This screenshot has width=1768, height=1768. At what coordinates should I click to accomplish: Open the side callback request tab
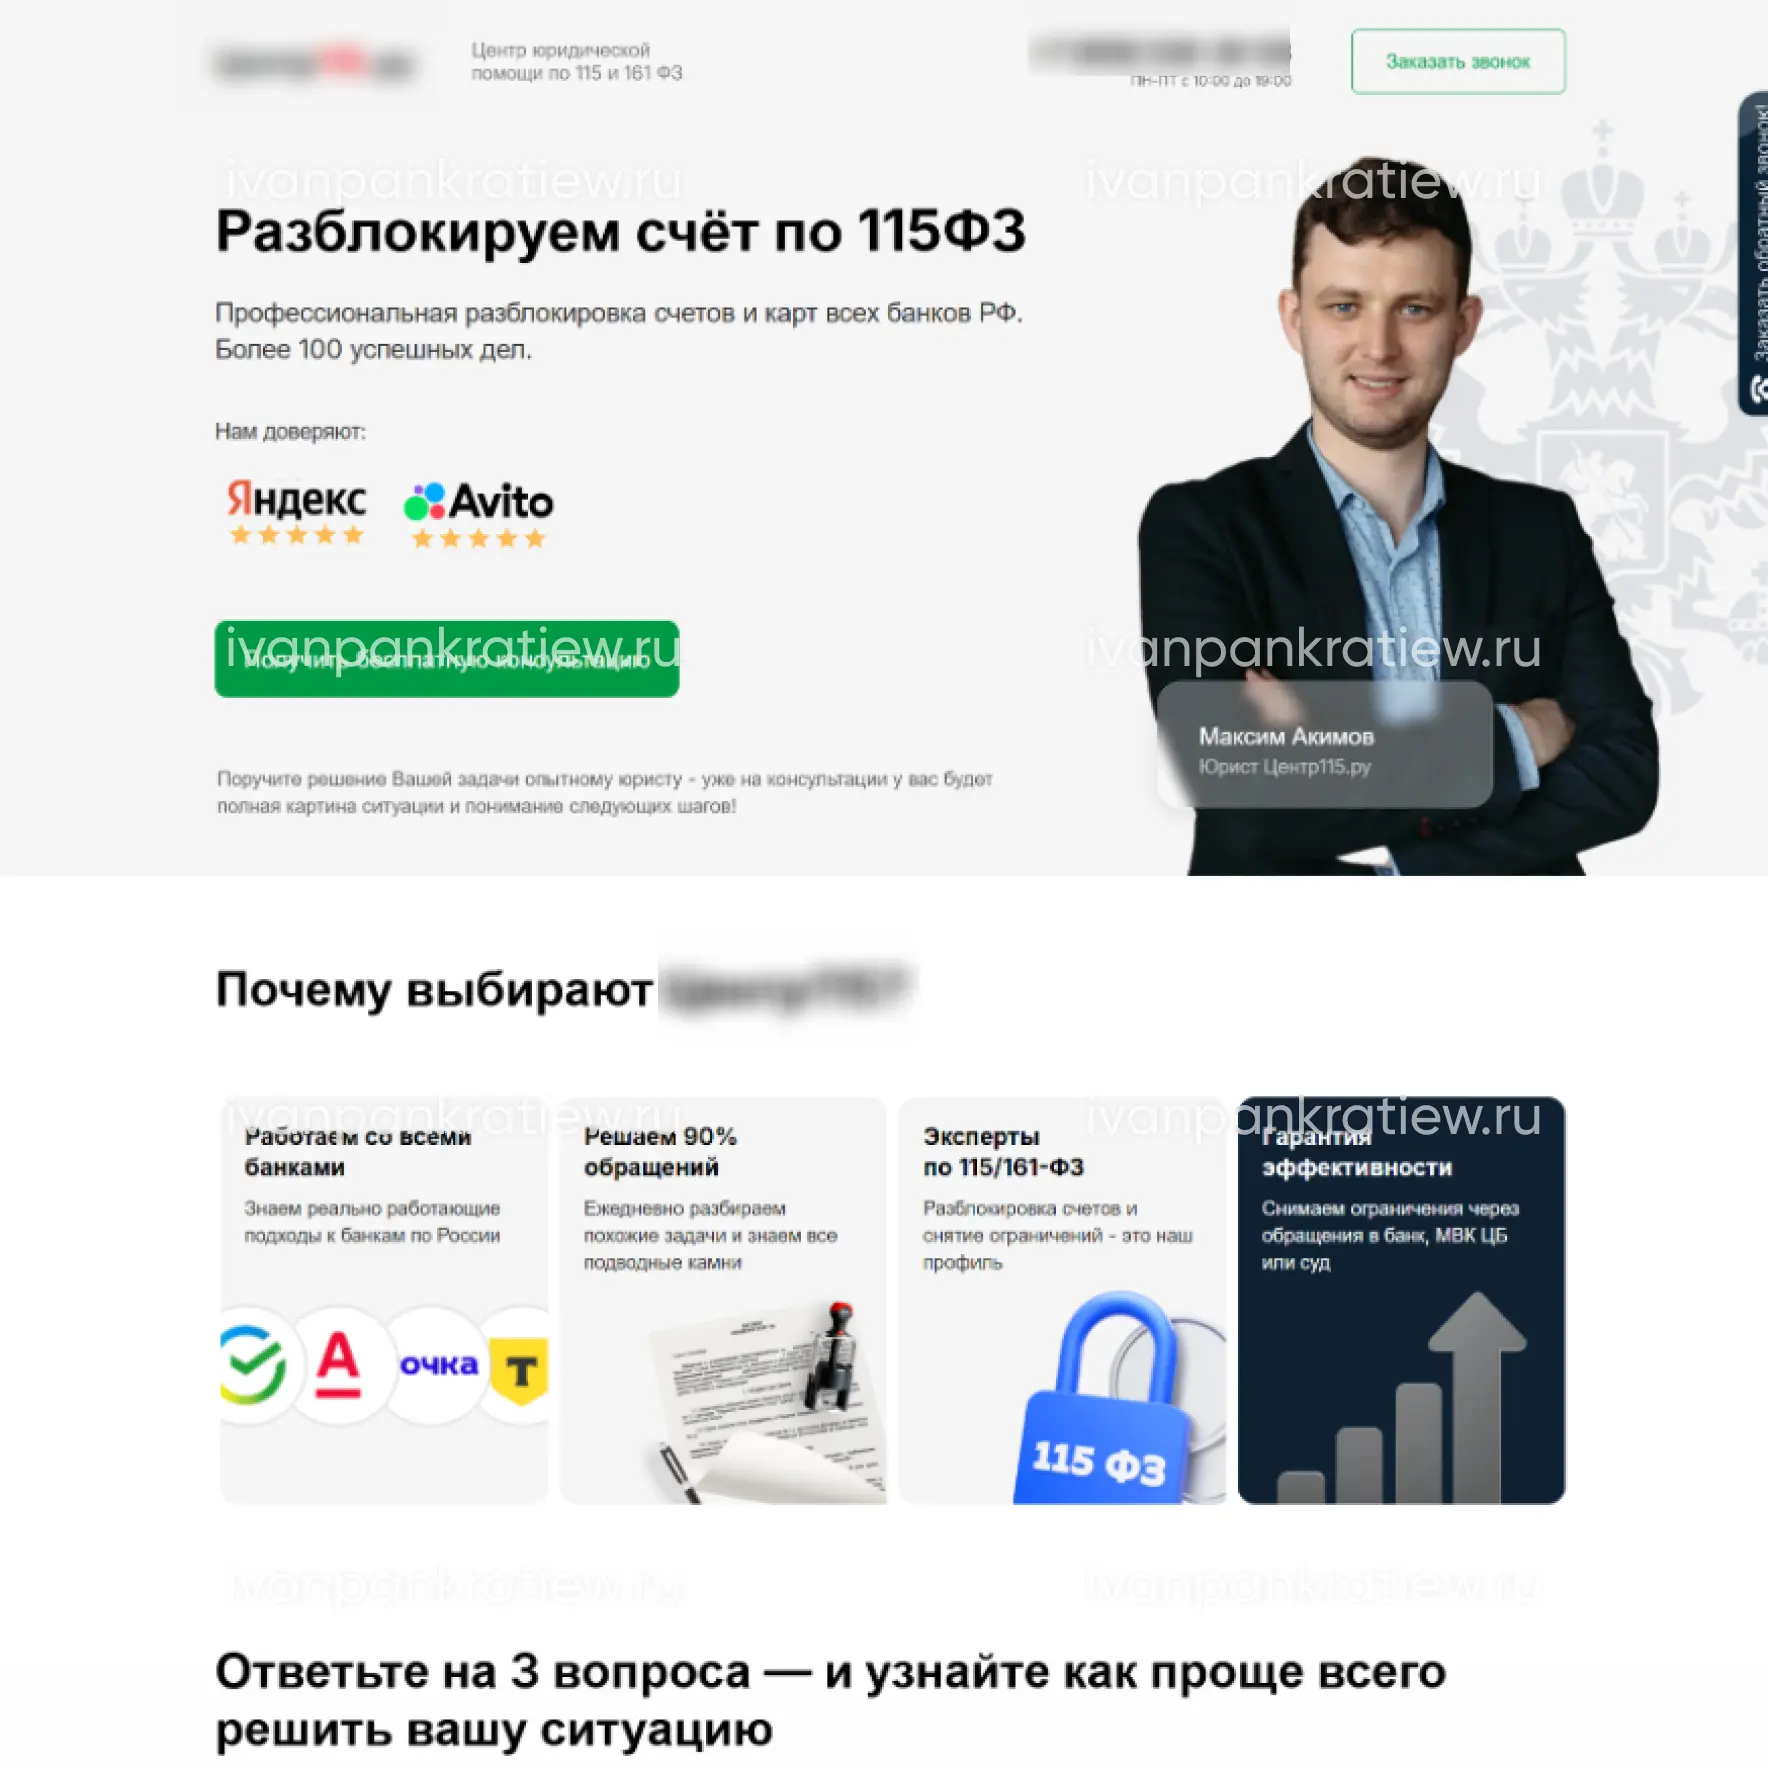[x=1753, y=253]
